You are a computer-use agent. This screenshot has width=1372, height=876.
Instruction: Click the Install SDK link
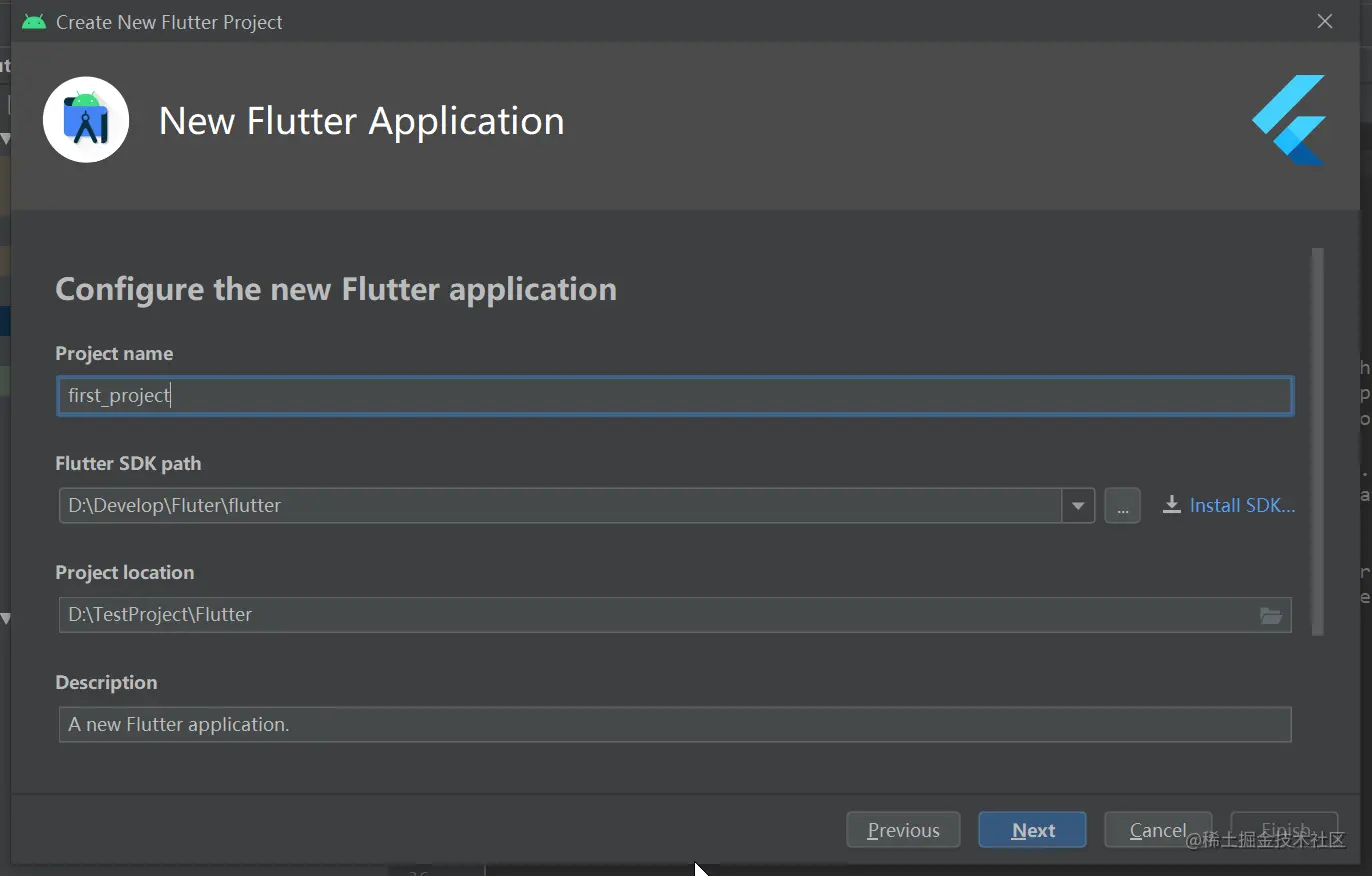pyautogui.click(x=1242, y=506)
